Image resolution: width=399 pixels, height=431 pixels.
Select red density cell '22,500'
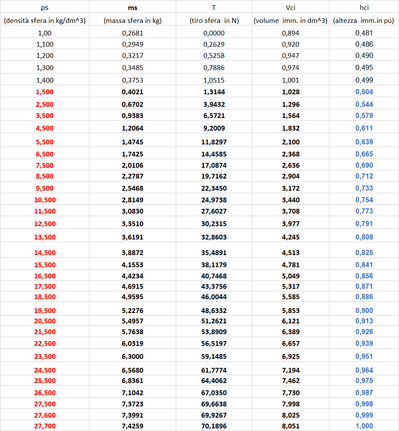coord(45,344)
